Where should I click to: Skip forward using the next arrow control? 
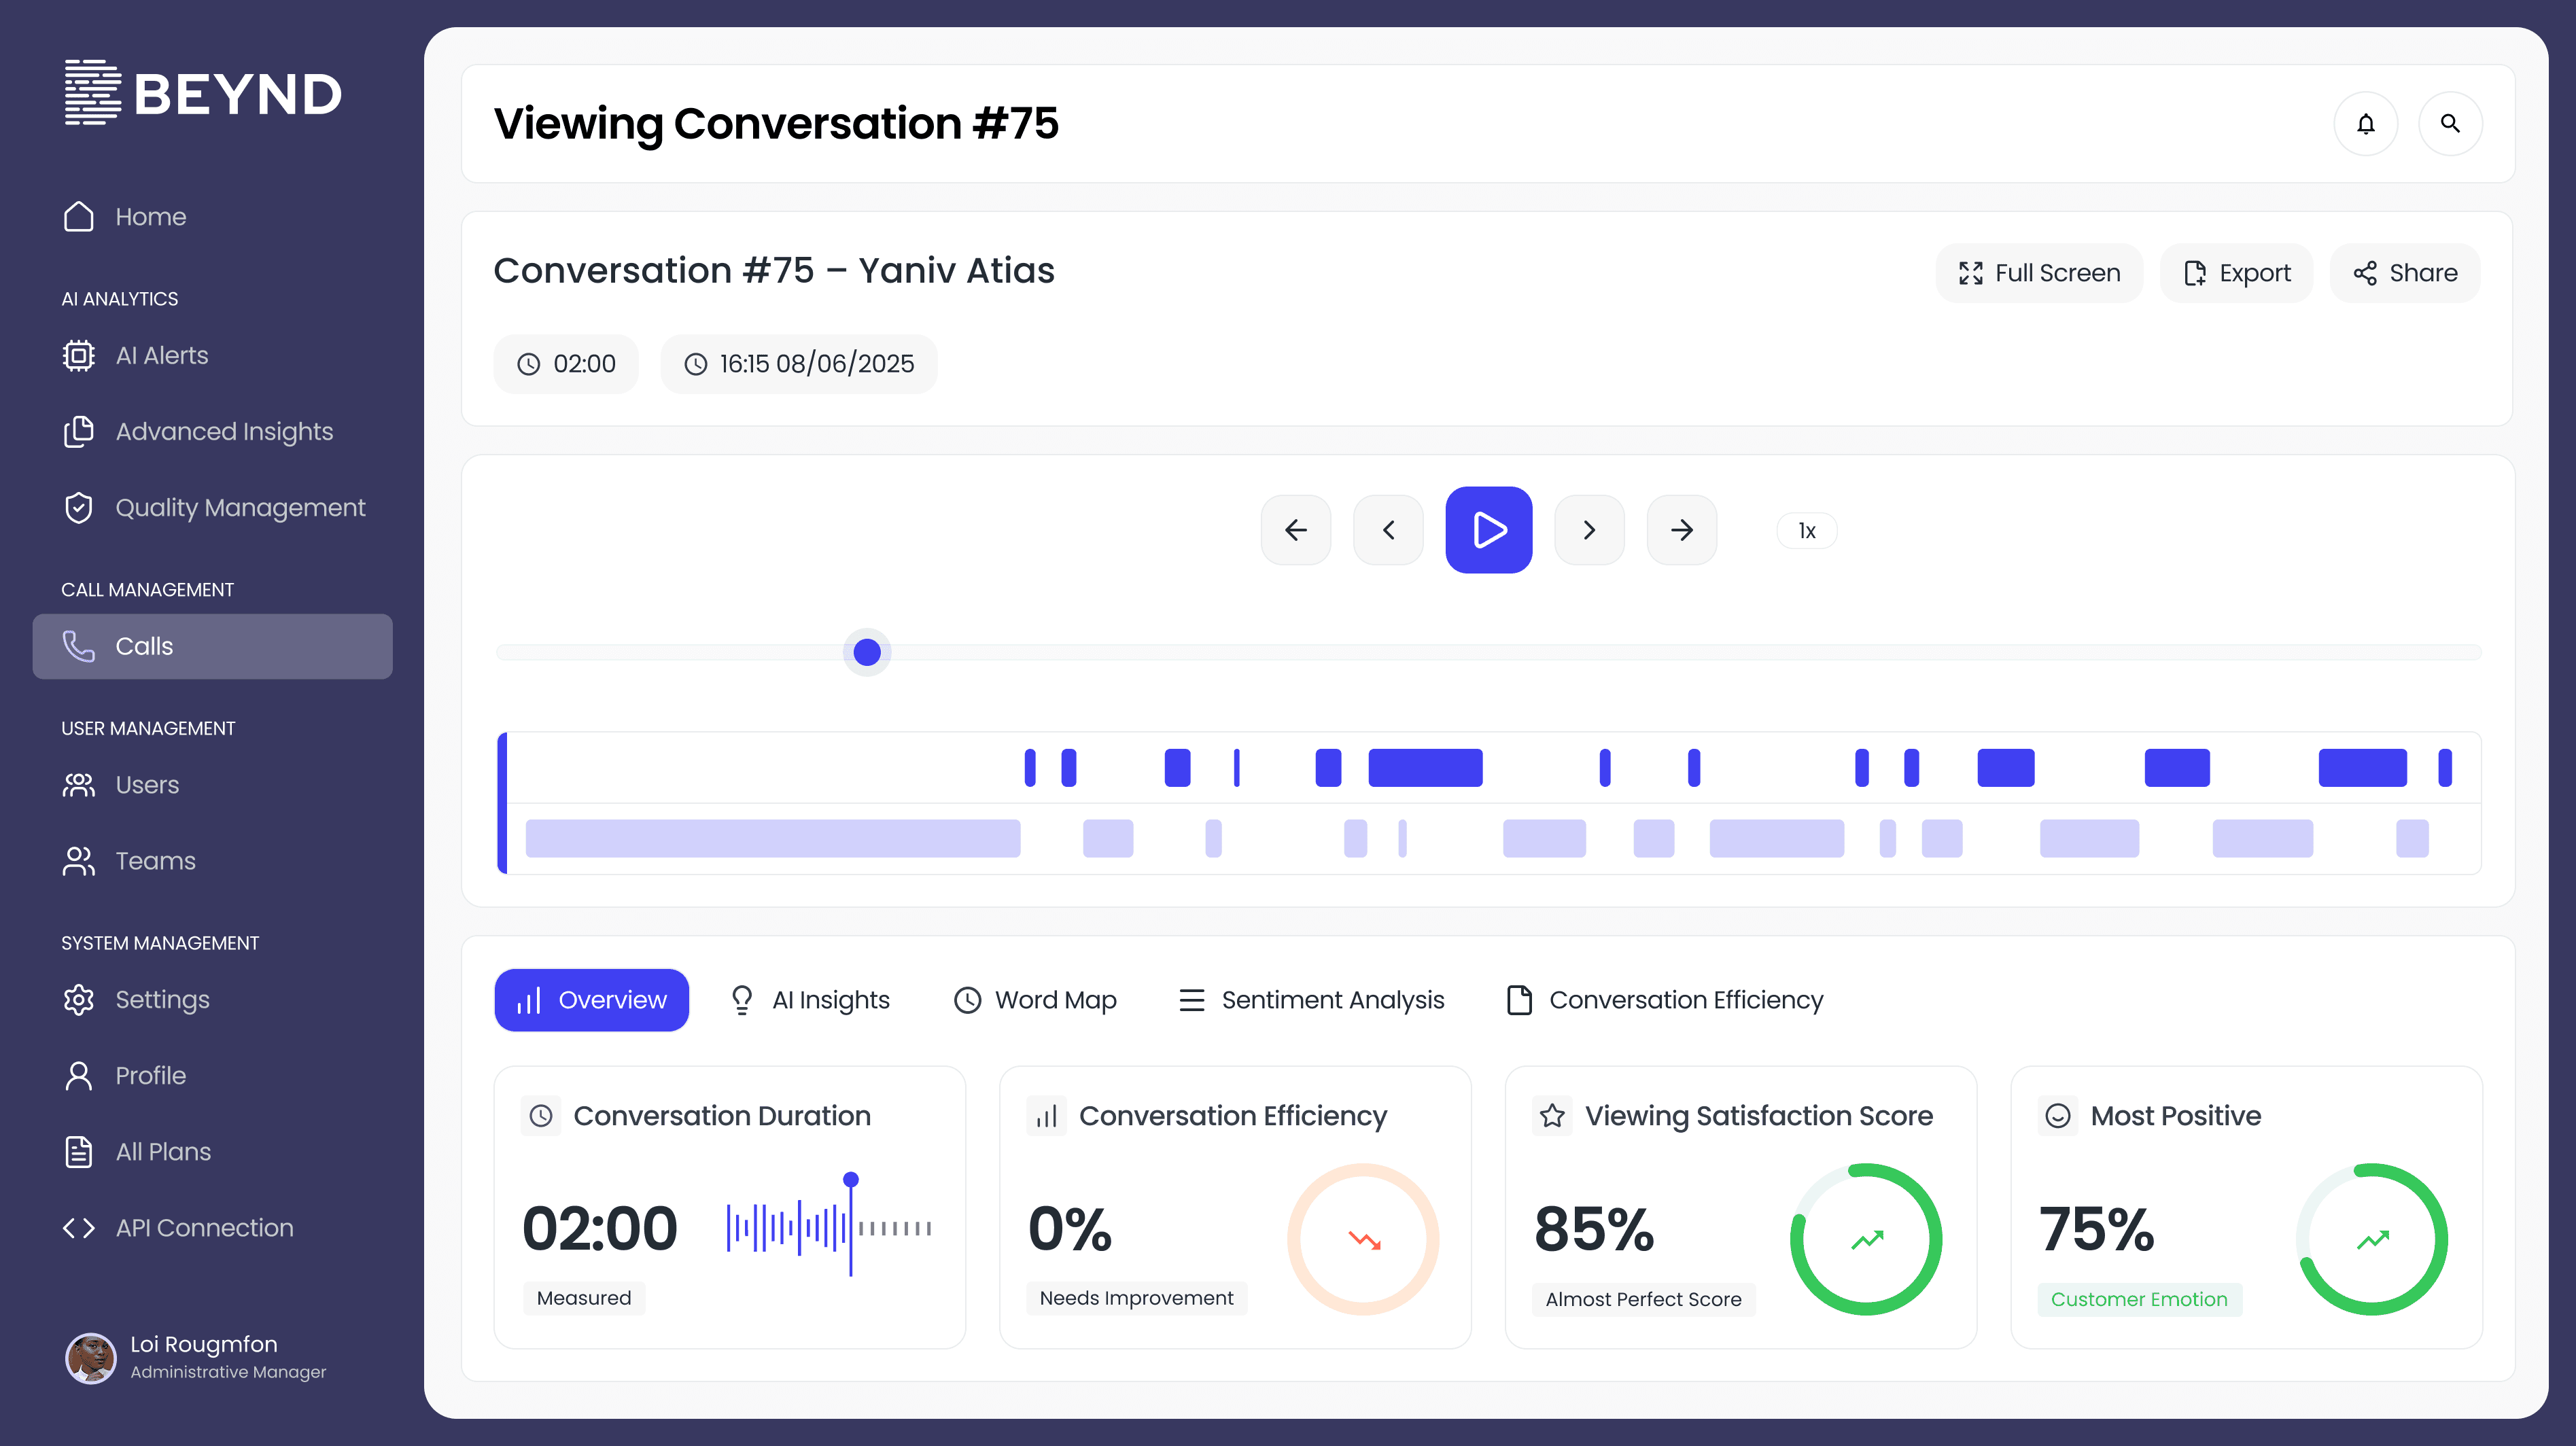point(1588,530)
